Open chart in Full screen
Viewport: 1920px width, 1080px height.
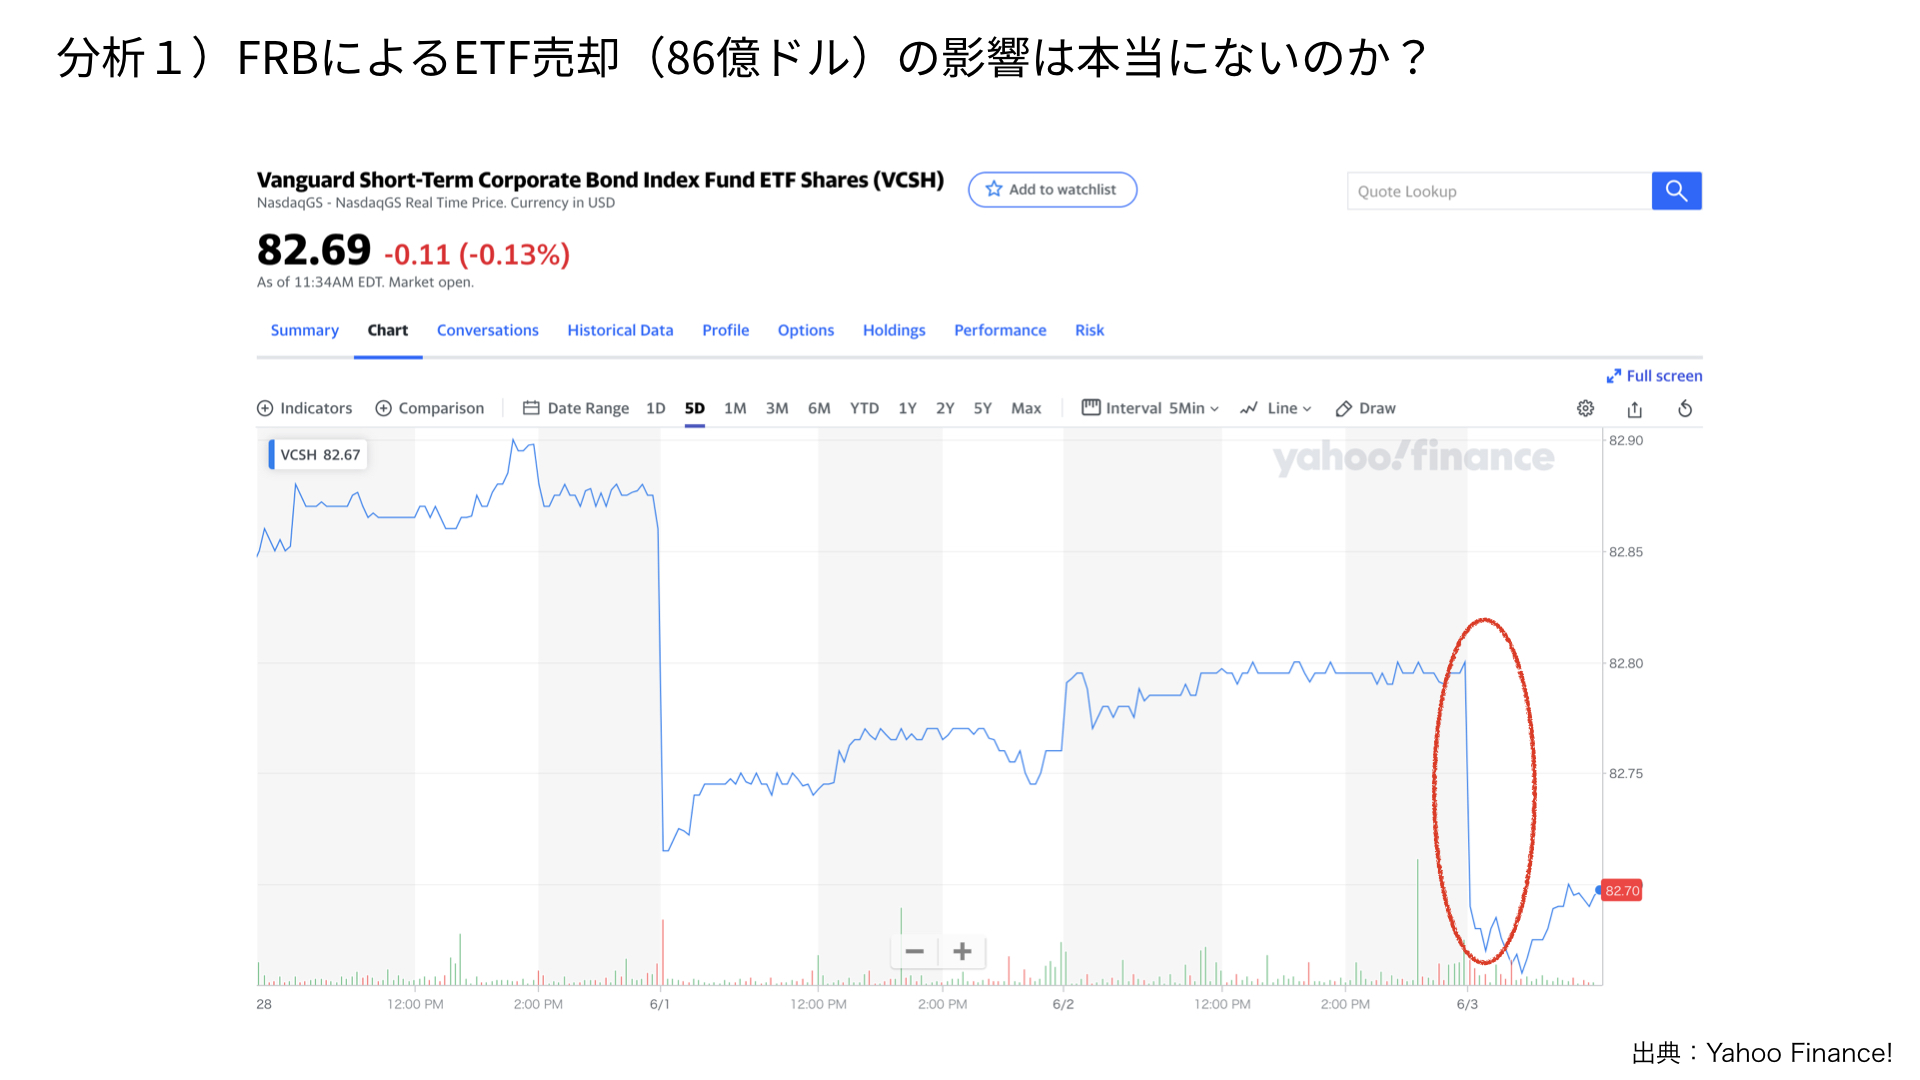tap(1654, 376)
